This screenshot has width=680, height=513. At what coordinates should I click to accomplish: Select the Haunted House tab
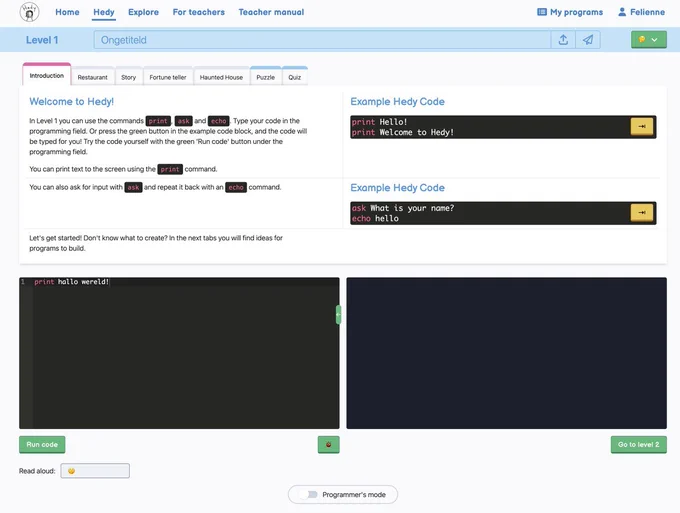click(221, 77)
